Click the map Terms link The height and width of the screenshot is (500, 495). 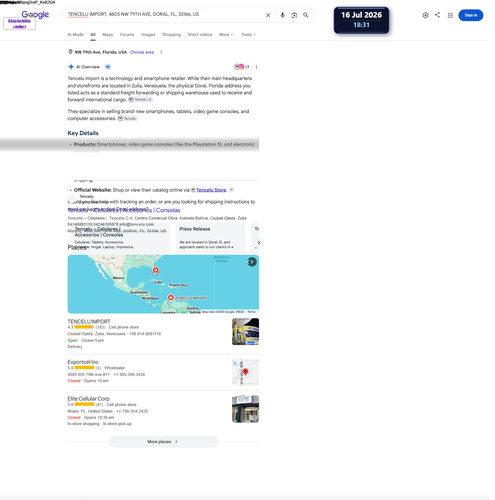tap(252, 312)
